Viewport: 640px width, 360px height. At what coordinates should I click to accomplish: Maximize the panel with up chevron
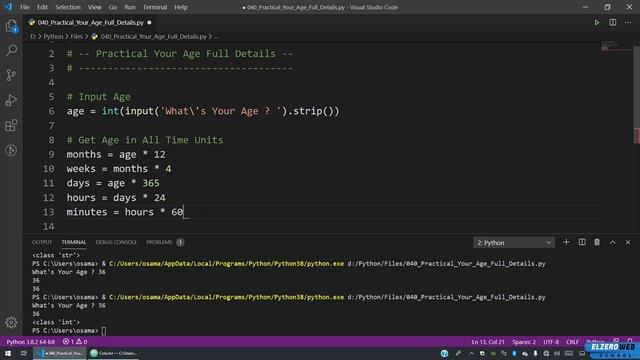613,242
